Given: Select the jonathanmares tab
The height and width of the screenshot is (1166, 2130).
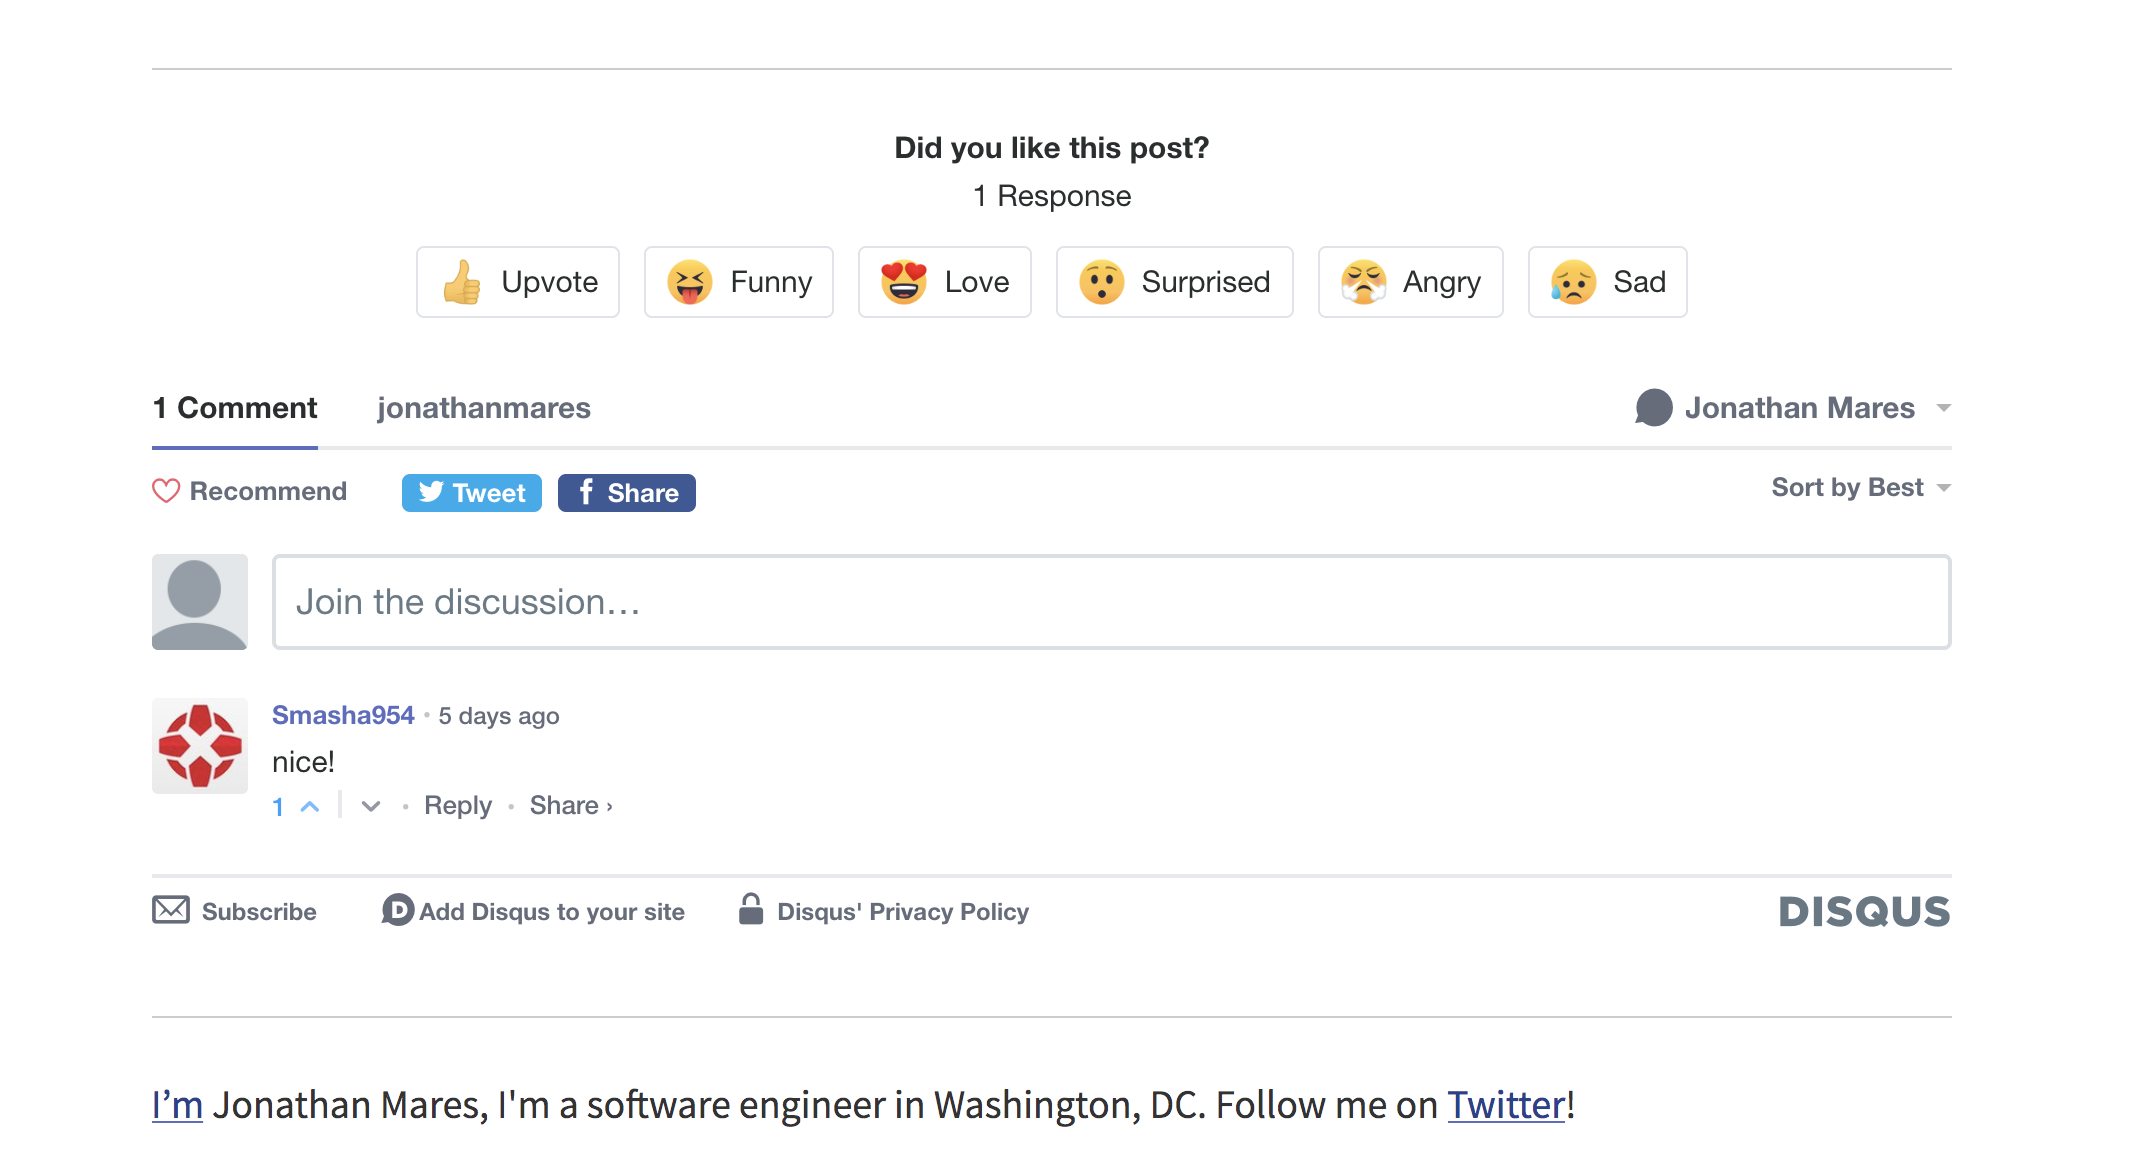Looking at the screenshot, I should 484,408.
